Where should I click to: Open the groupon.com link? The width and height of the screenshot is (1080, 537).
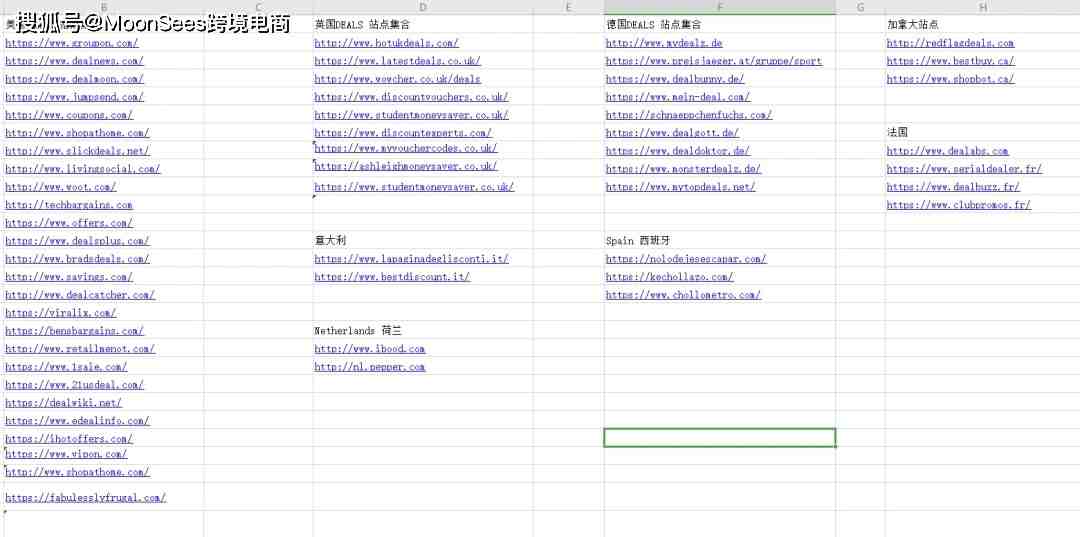tap(72, 43)
